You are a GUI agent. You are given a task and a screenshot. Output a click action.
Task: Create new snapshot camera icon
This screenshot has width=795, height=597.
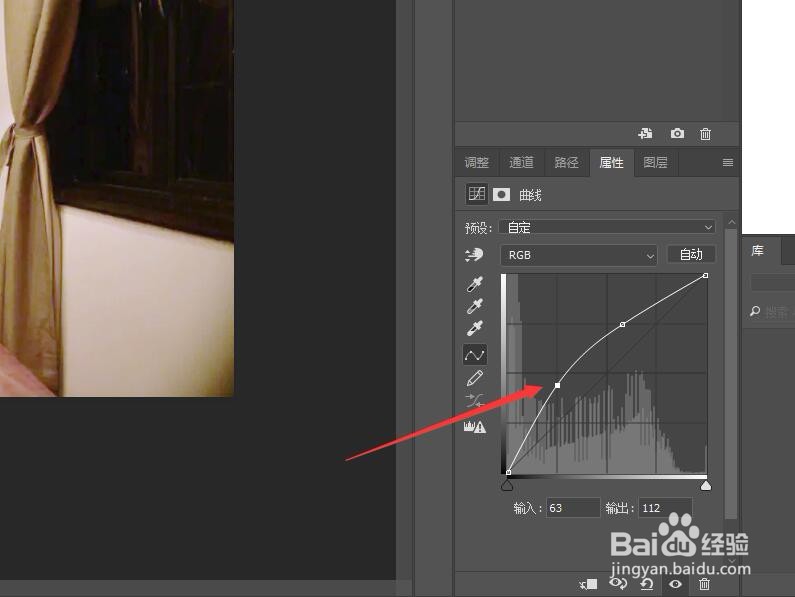677,133
